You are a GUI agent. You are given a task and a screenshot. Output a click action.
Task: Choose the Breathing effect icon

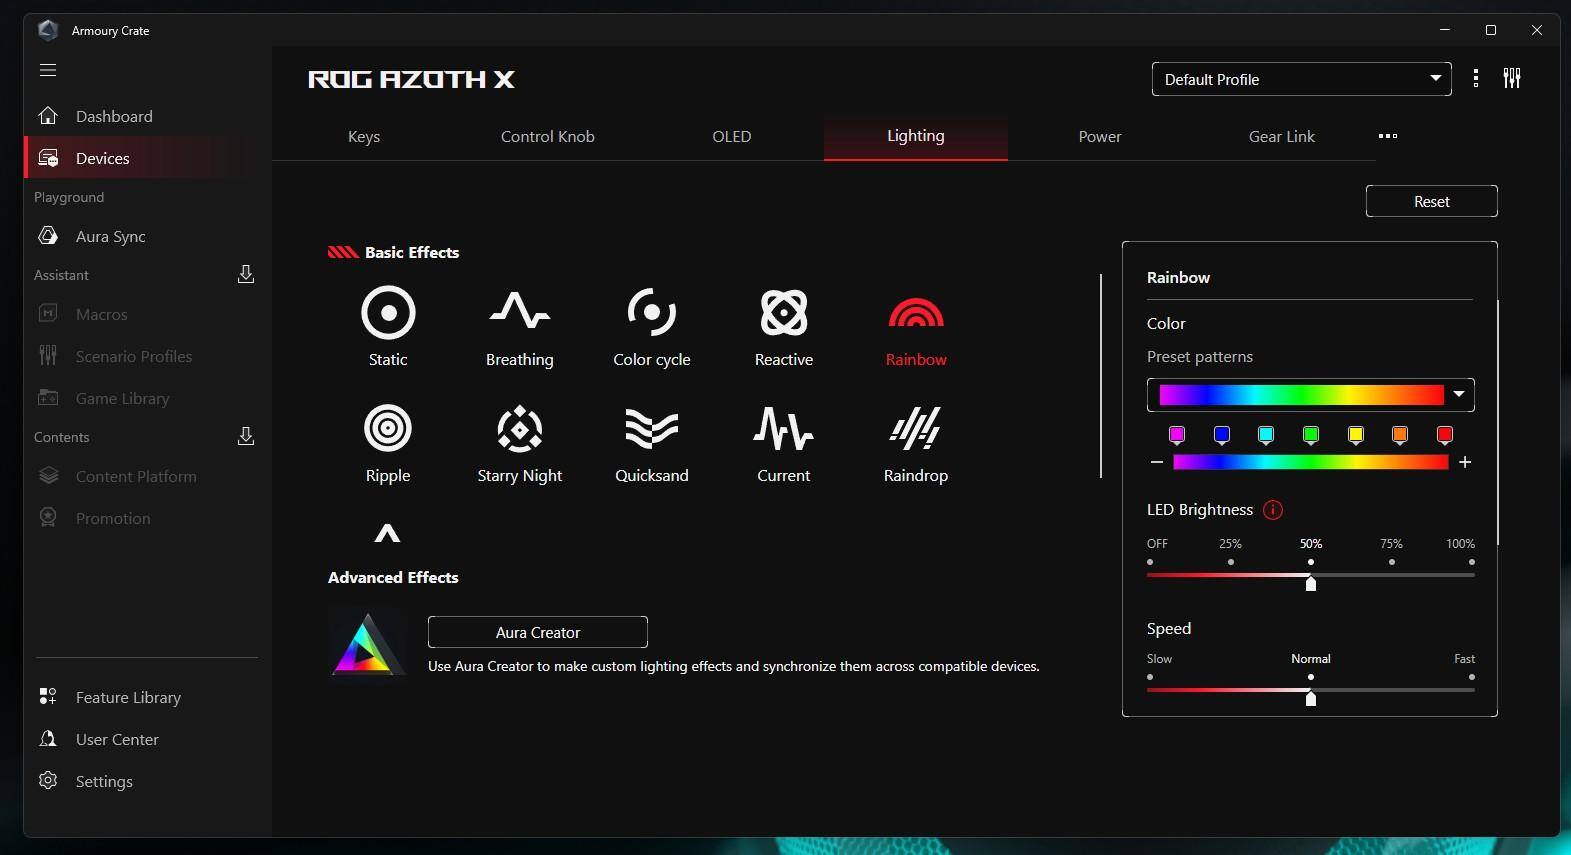coord(519,313)
